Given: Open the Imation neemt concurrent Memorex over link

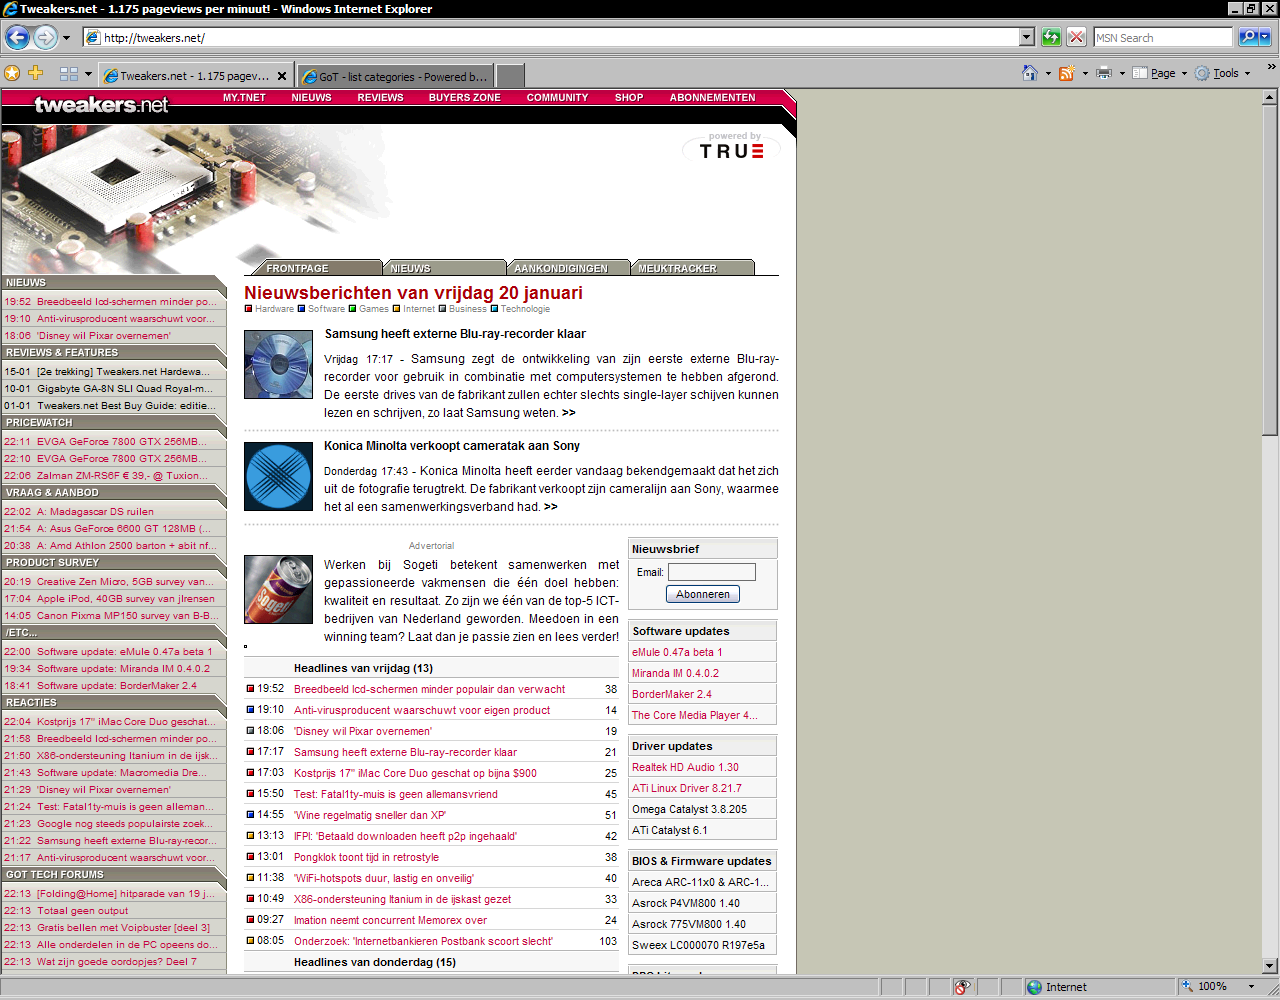Looking at the screenshot, I should click(x=390, y=920).
